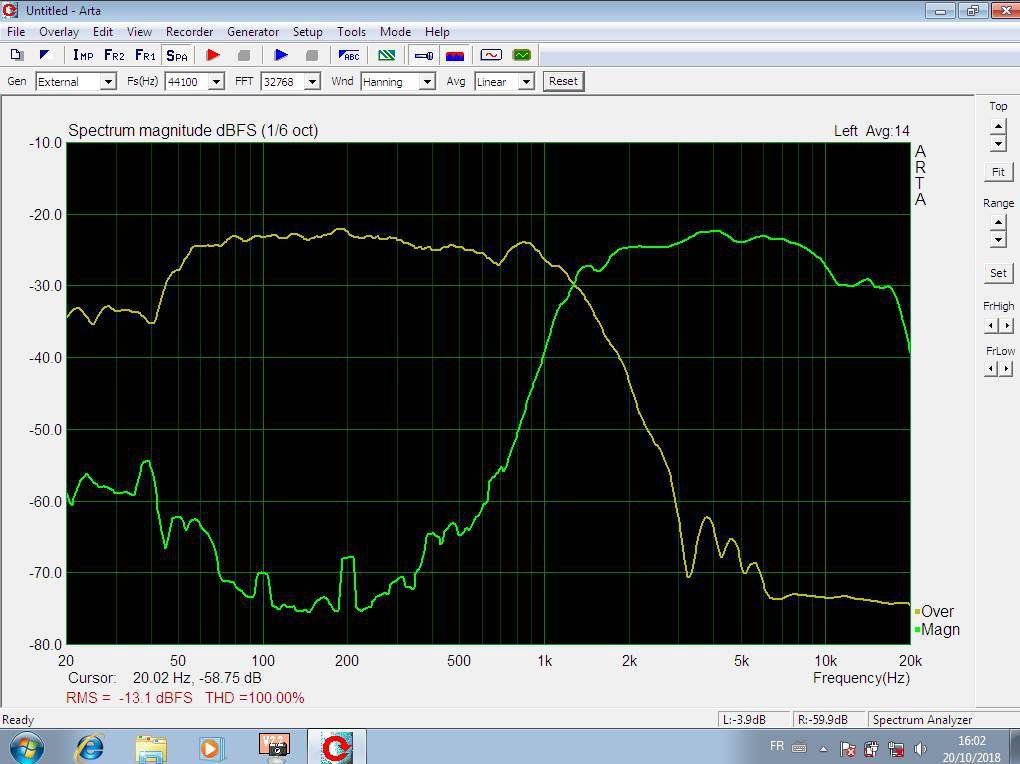
Task: Open the Generator menu
Action: pos(253,32)
